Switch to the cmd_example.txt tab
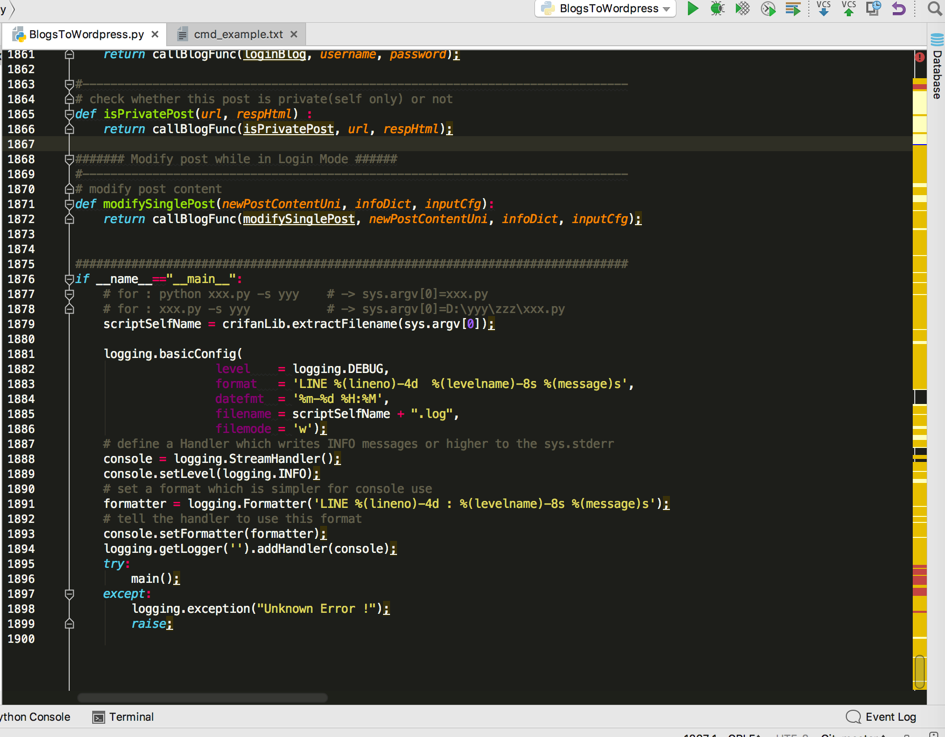This screenshot has width=945, height=737. [237, 34]
